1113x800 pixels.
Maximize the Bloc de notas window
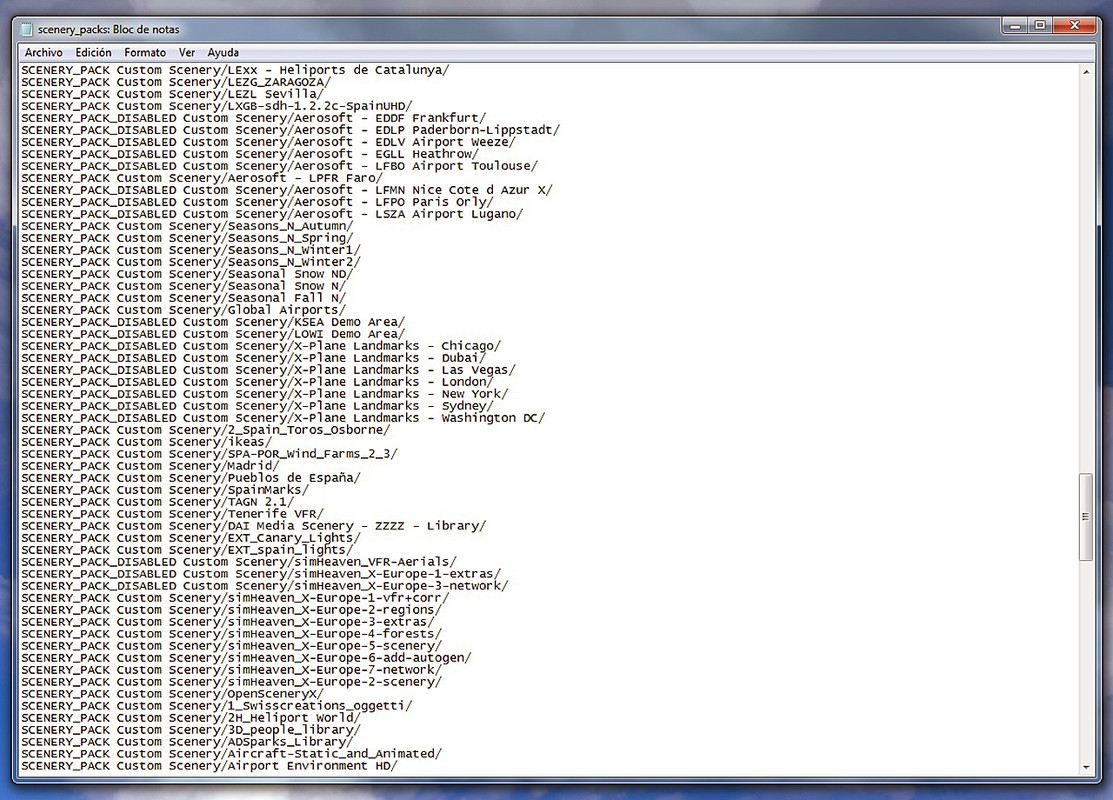click(x=1040, y=26)
